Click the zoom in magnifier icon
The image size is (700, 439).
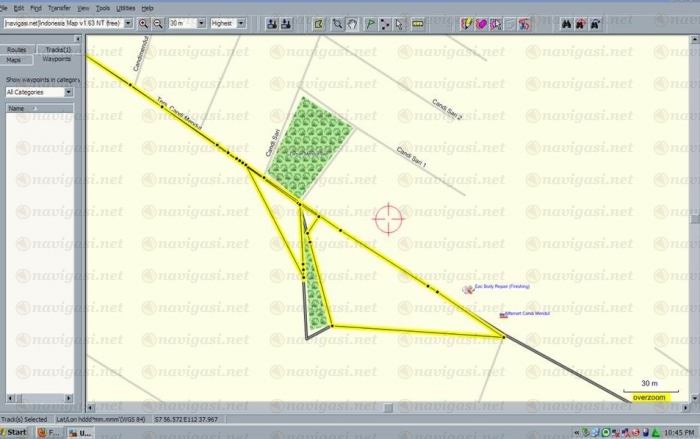coord(144,22)
